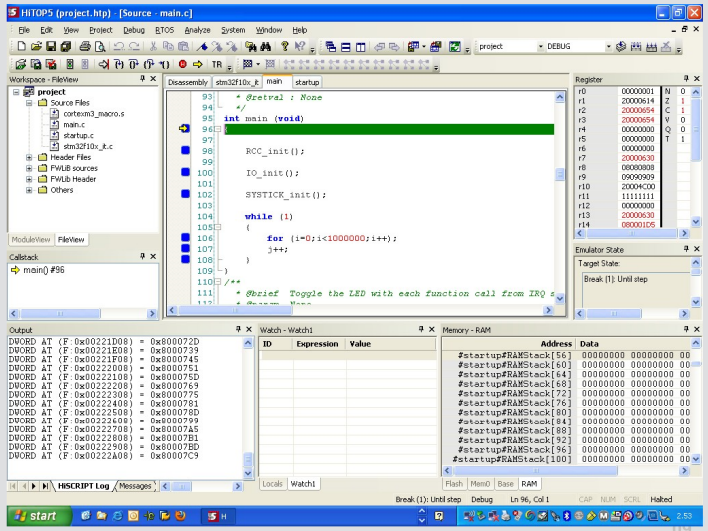Collapse the project tree root node
Viewport: 708px width, 531px height.
coord(16,92)
